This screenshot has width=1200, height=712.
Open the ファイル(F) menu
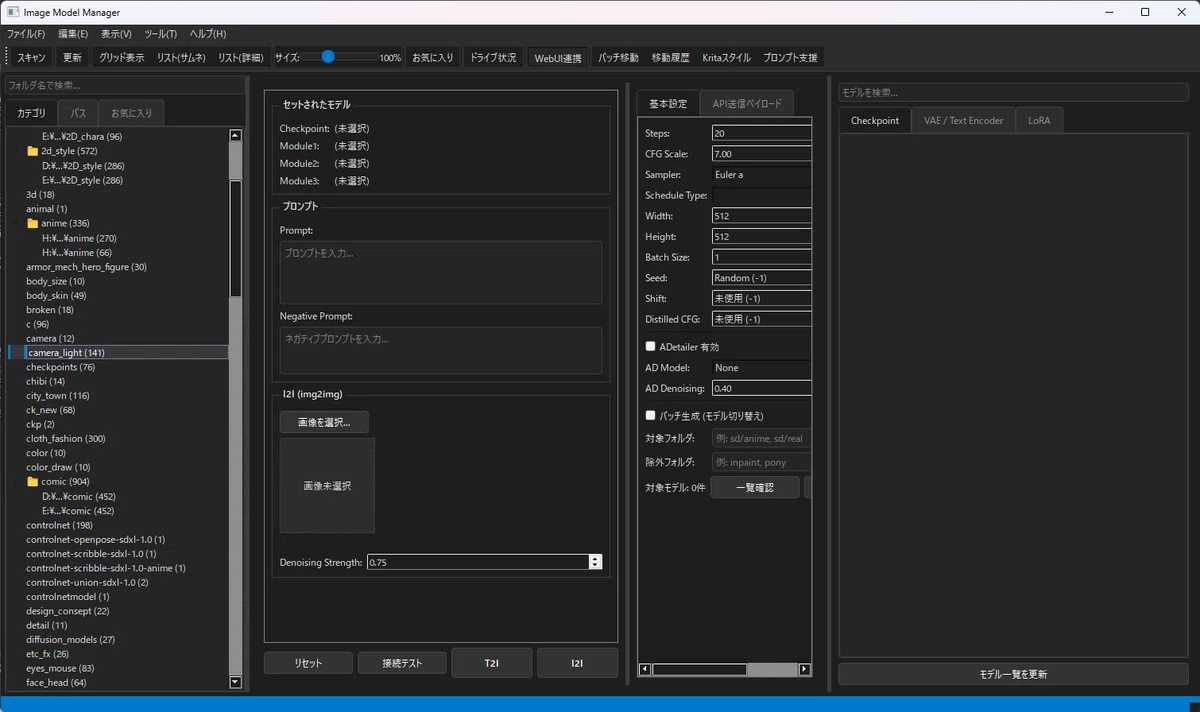[x=26, y=34]
